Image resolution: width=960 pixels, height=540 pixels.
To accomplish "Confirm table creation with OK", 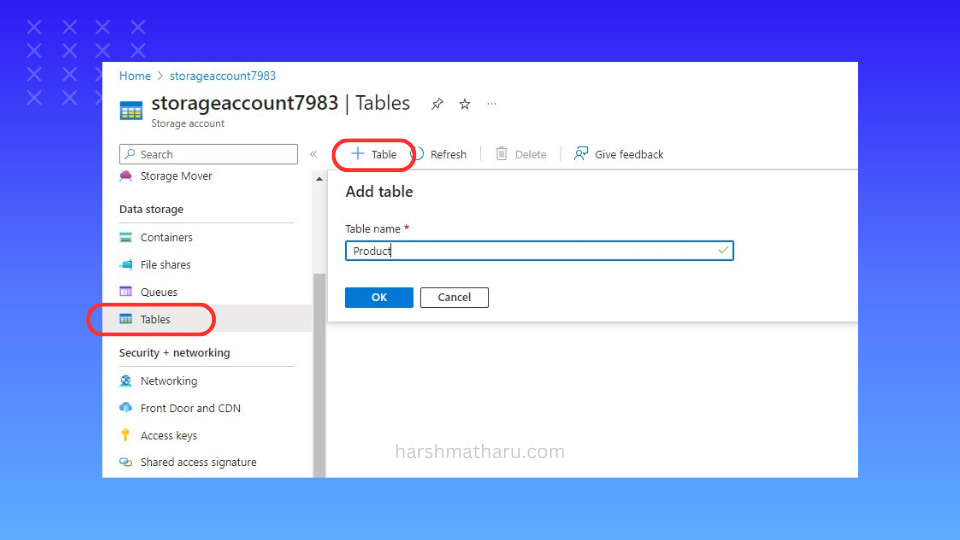I will click(x=379, y=298).
